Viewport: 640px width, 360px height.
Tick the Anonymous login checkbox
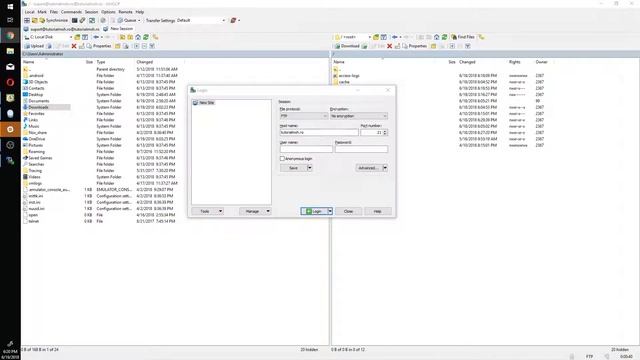click(x=282, y=158)
